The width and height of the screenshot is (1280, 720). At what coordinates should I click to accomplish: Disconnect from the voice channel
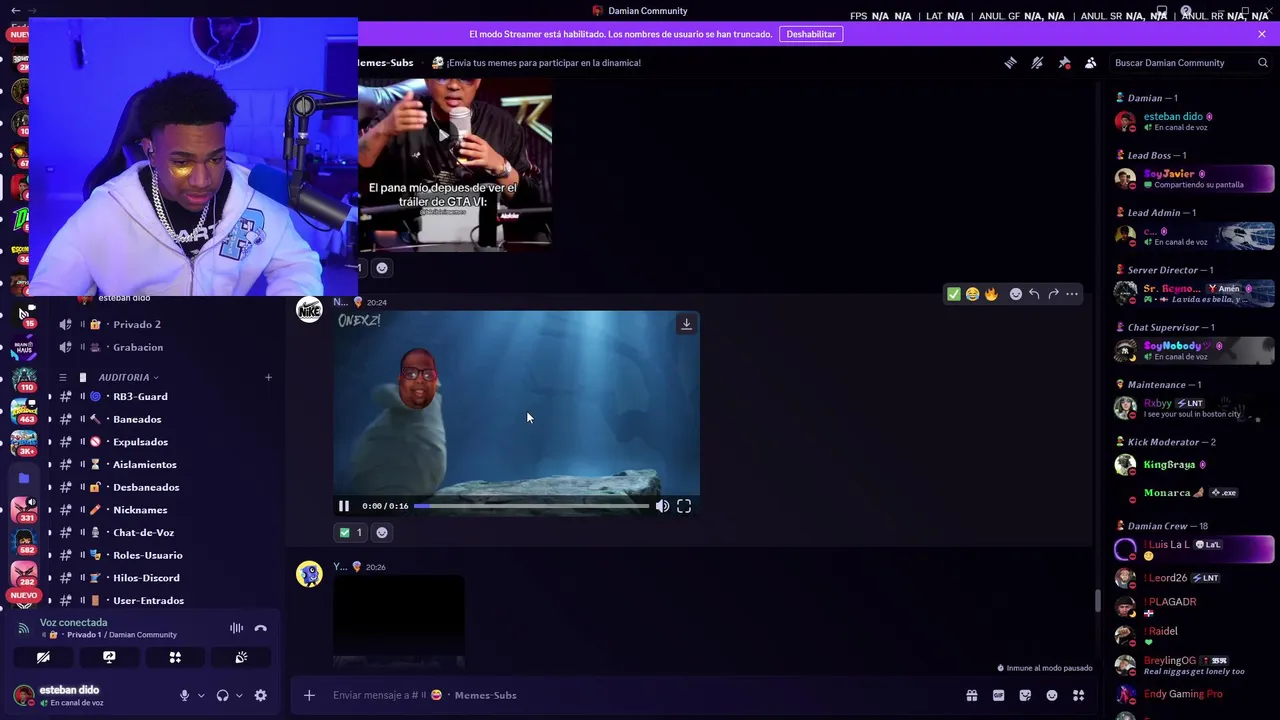[261, 629]
